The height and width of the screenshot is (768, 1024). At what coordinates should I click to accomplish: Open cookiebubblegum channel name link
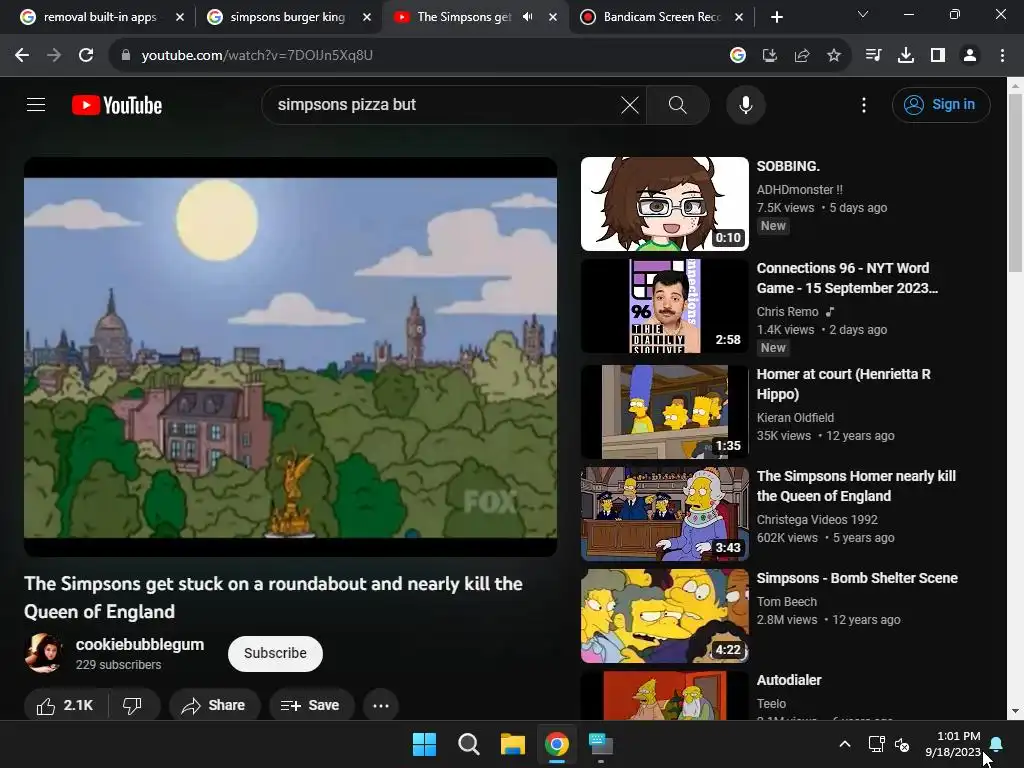click(140, 644)
